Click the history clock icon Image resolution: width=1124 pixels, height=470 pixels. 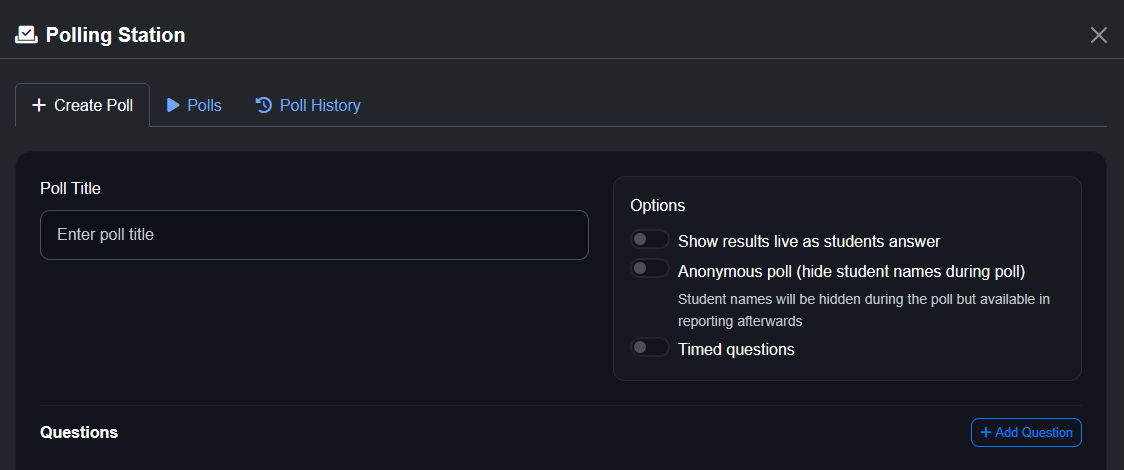[x=264, y=105]
